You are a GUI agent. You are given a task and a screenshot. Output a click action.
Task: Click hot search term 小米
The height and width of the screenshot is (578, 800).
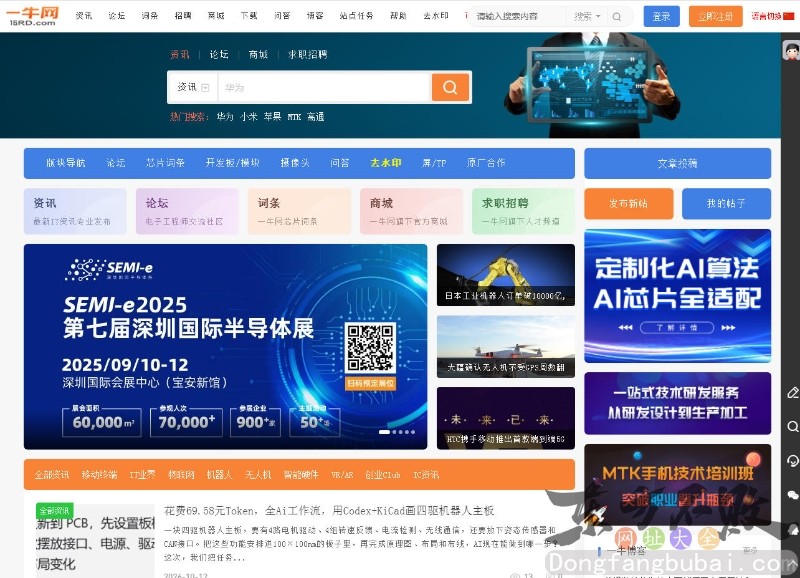pos(248,117)
